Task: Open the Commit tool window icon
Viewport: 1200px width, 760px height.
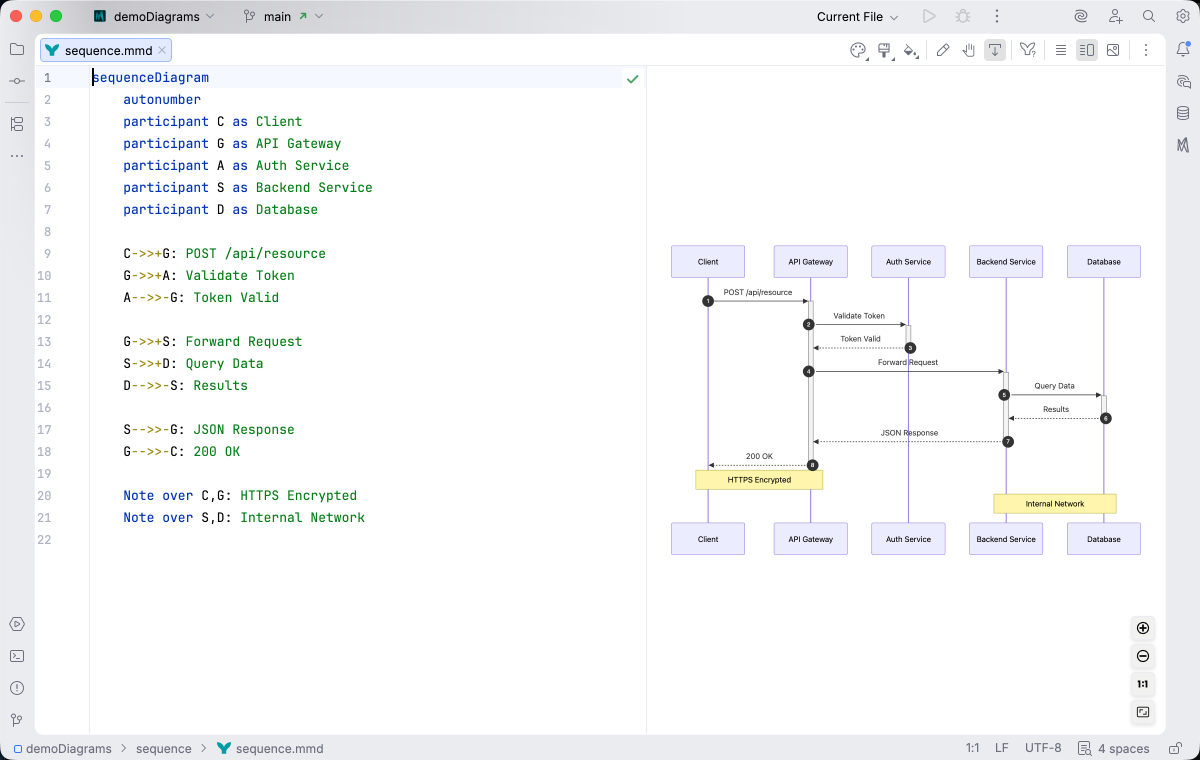Action: (x=17, y=80)
